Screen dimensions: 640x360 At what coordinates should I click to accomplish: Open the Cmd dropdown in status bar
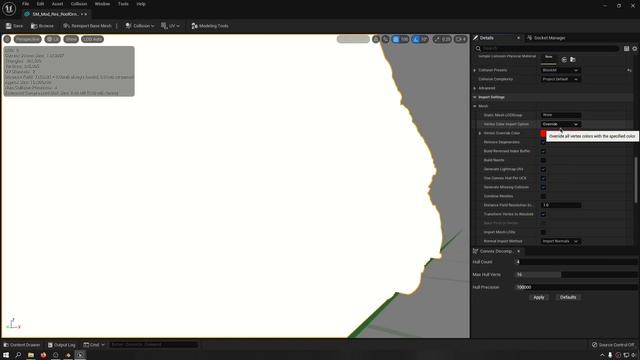coord(94,345)
